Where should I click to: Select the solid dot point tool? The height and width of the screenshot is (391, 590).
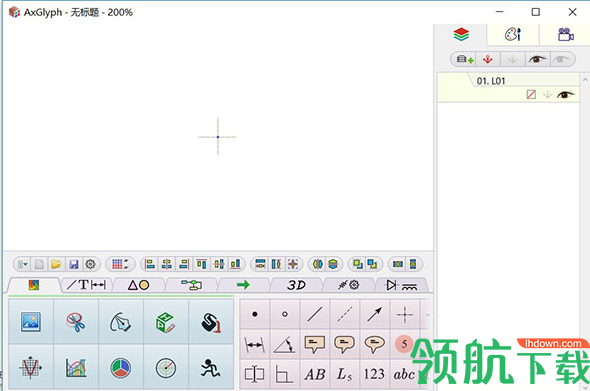coord(255,314)
